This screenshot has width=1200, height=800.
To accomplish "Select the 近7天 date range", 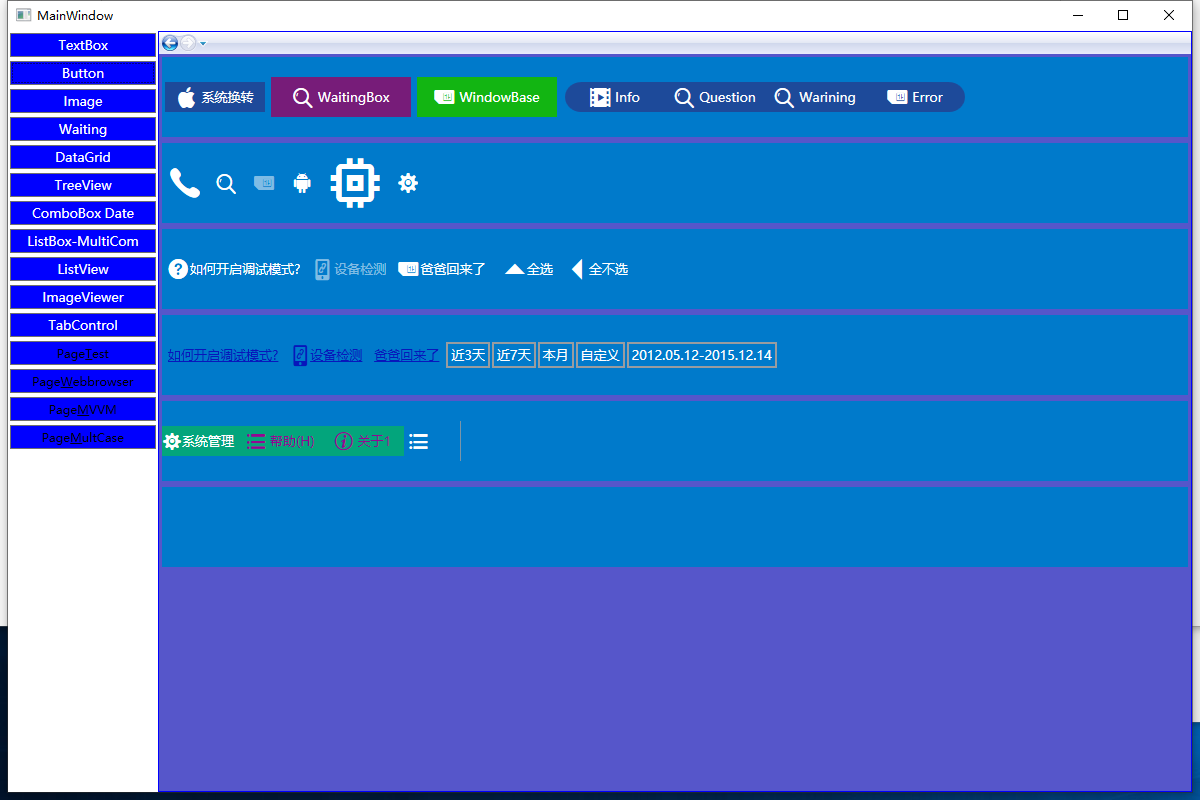I will [514, 355].
